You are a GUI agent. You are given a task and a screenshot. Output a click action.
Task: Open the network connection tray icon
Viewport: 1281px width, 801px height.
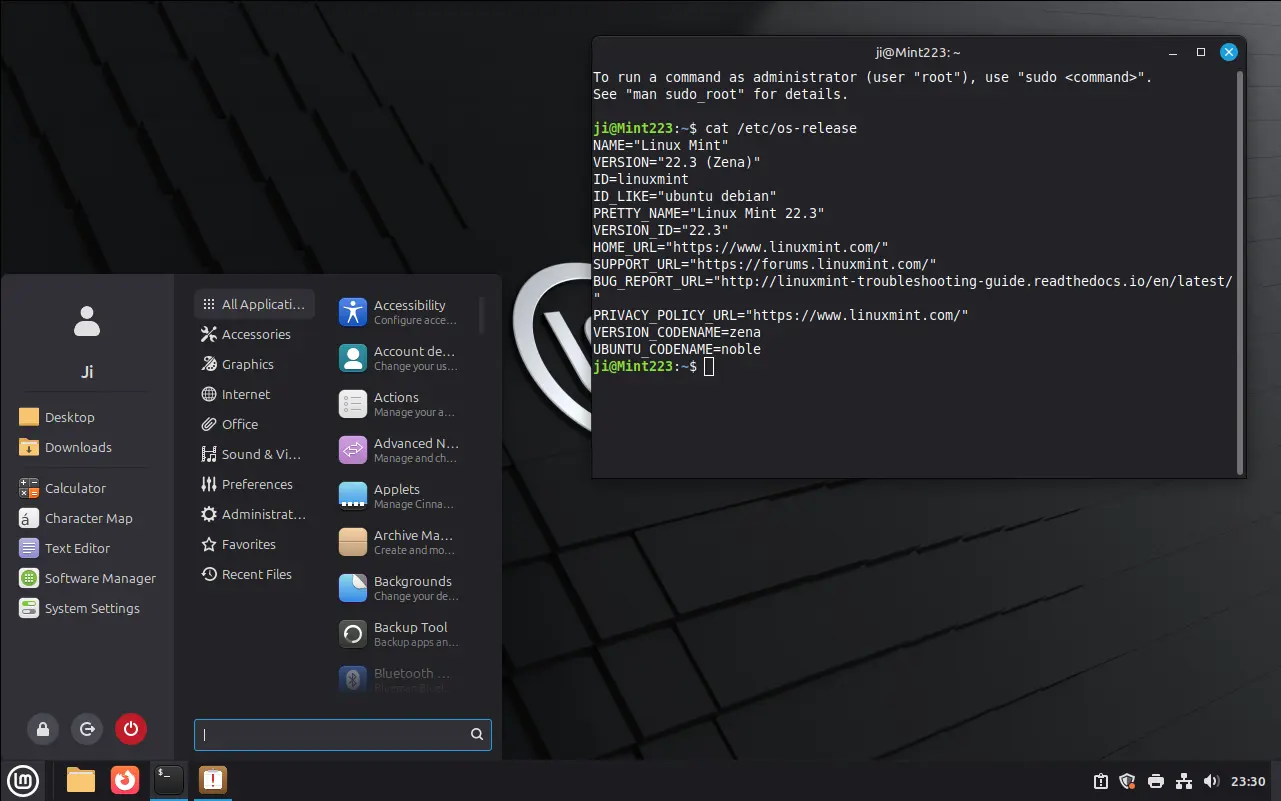click(1184, 781)
